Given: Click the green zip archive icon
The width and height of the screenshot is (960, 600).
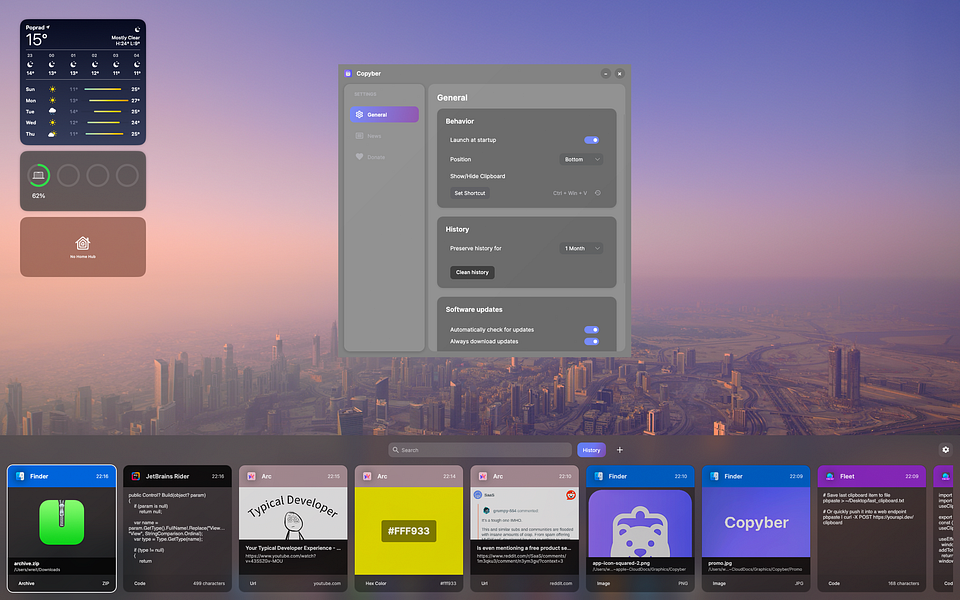Looking at the screenshot, I should coord(61,522).
